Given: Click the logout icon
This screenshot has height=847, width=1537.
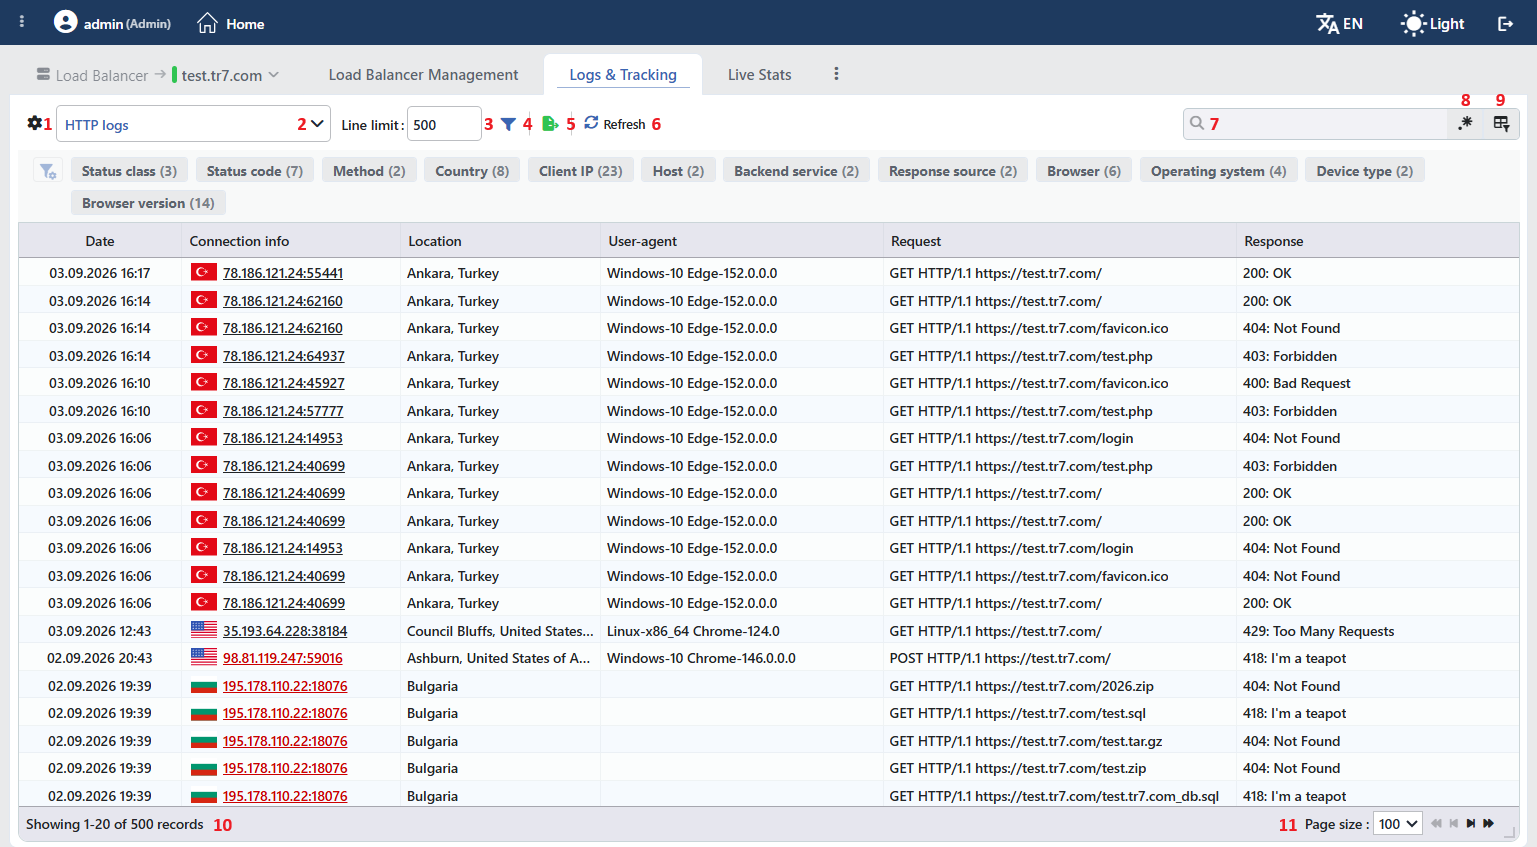Looking at the screenshot, I should tap(1505, 23).
